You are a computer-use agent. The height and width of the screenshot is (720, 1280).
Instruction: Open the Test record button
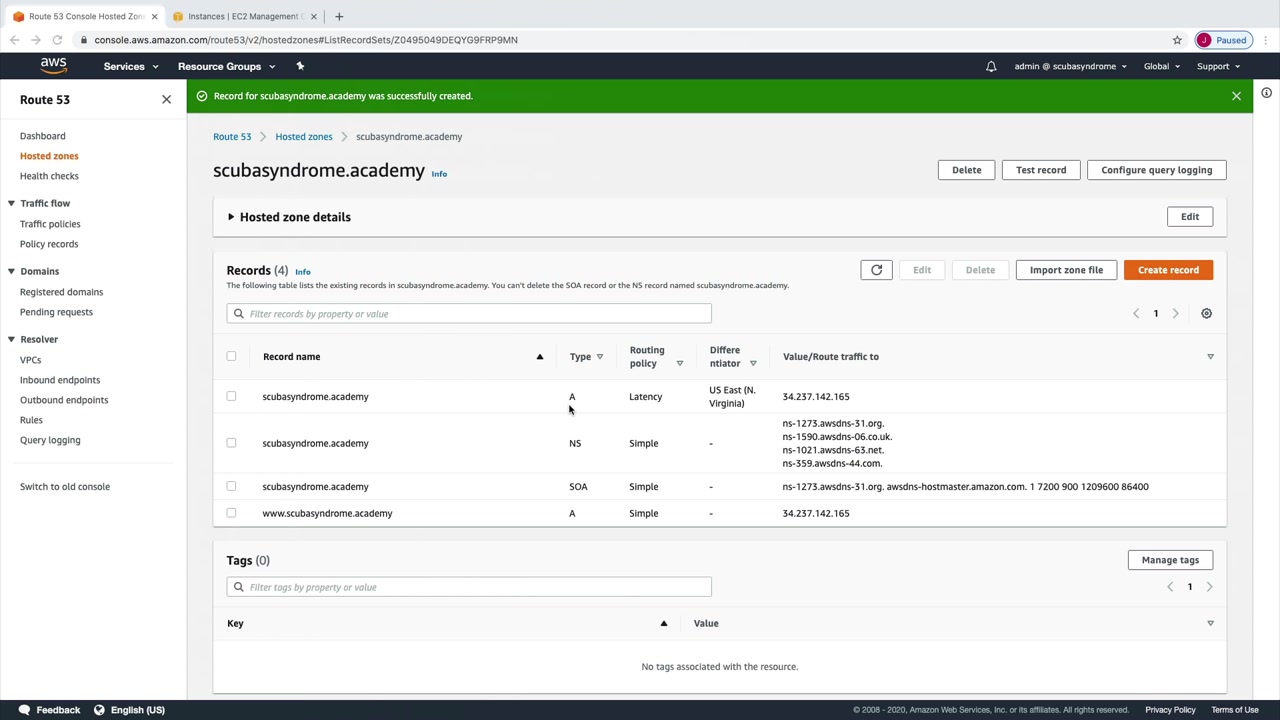point(1041,170)
